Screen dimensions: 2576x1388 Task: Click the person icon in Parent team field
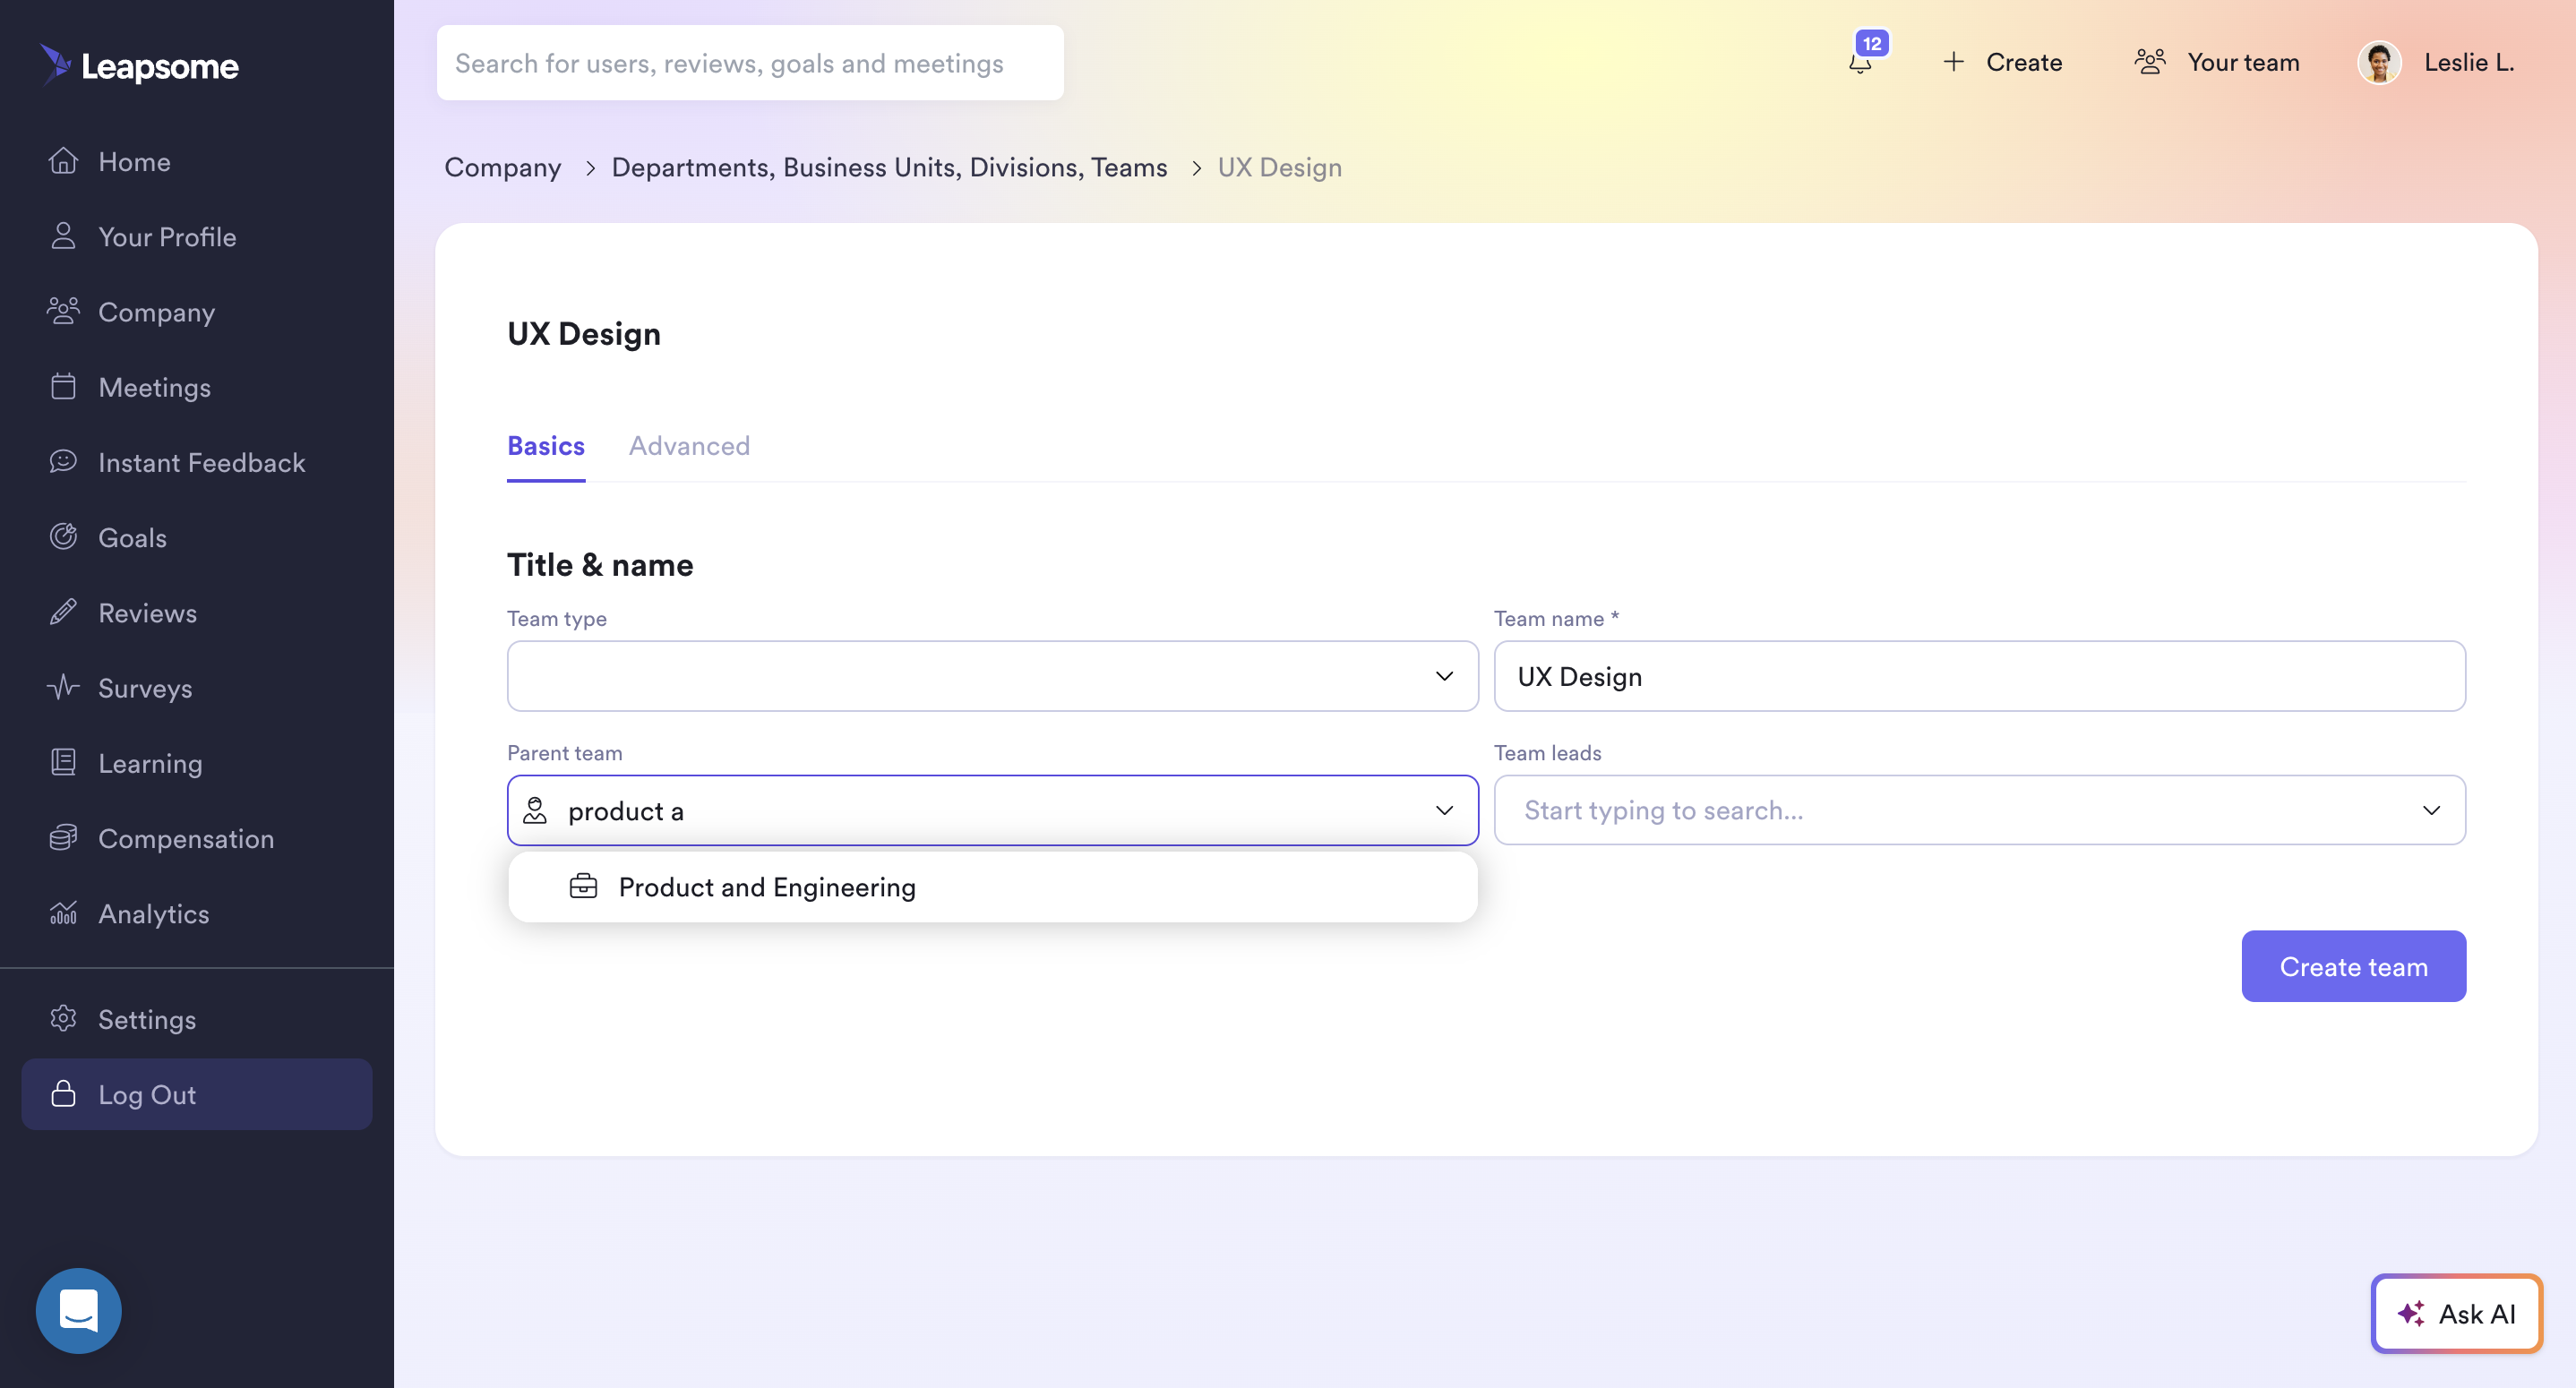pos(535,810)
